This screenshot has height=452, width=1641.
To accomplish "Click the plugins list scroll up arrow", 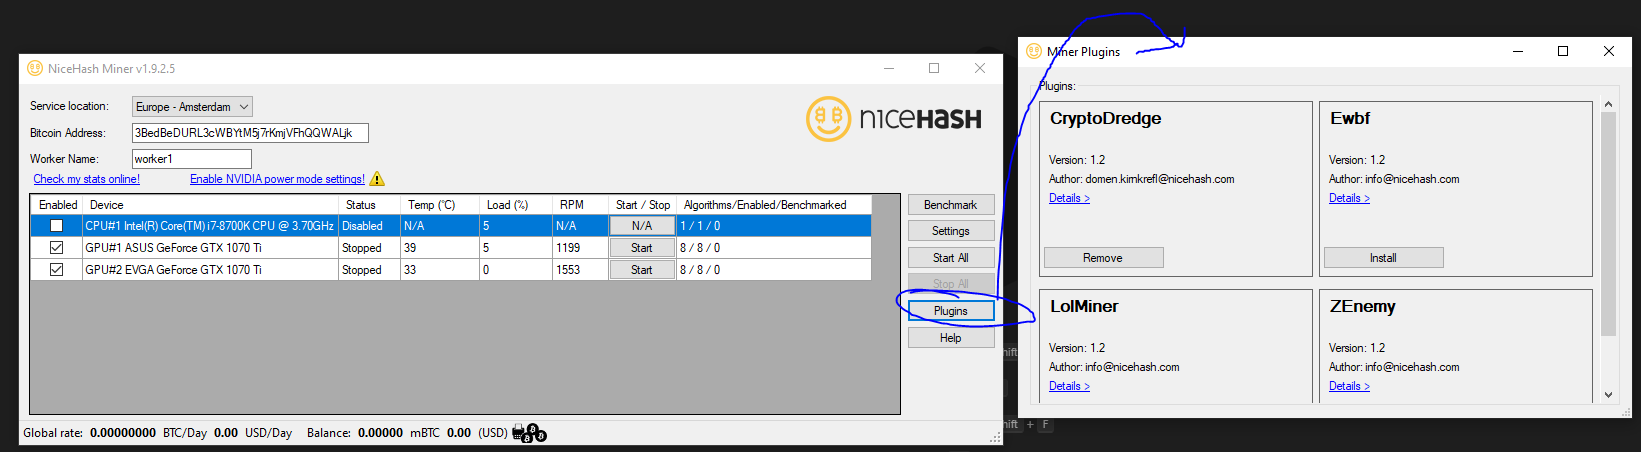I will point(1608,104).
